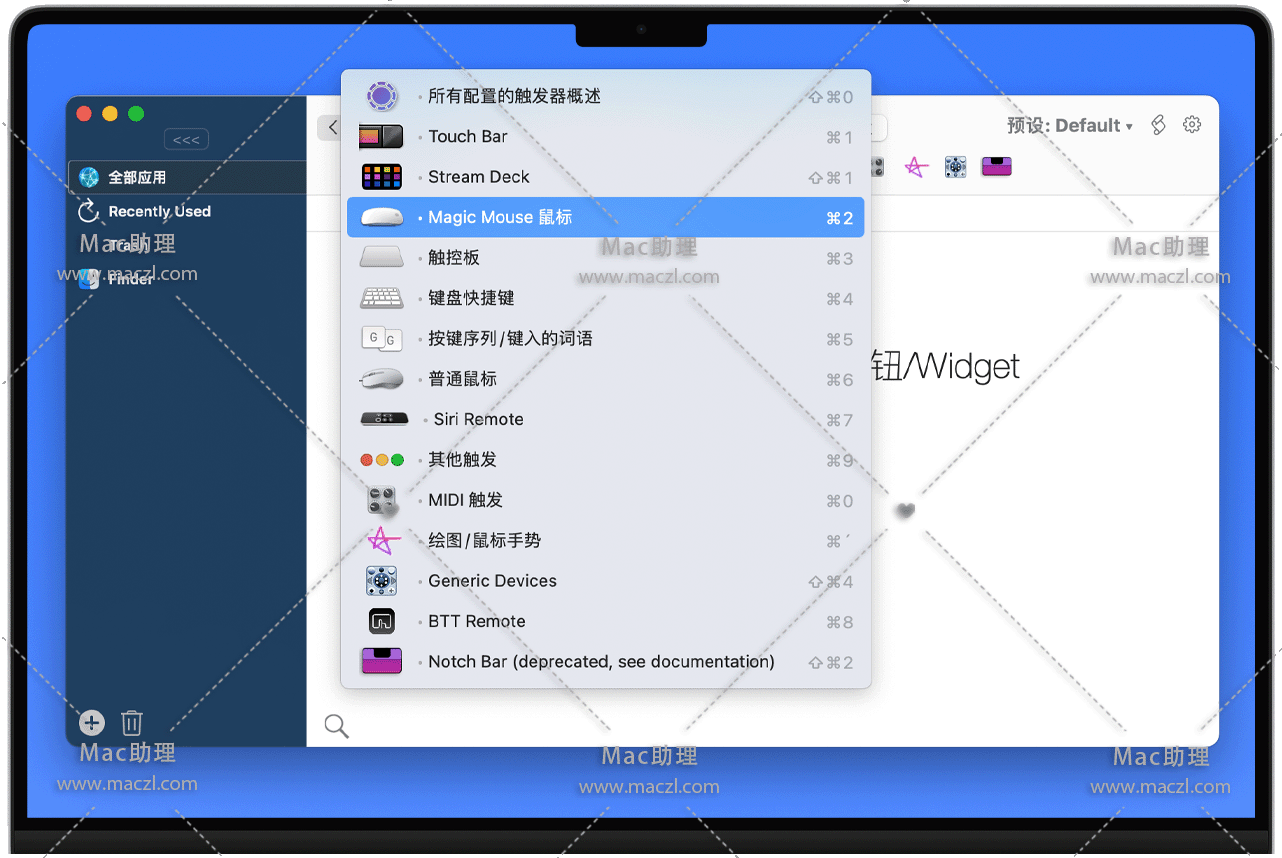Click the purple Notch Bar icon in the toolbar
The image size is (1282, 858).
point(996,167)
